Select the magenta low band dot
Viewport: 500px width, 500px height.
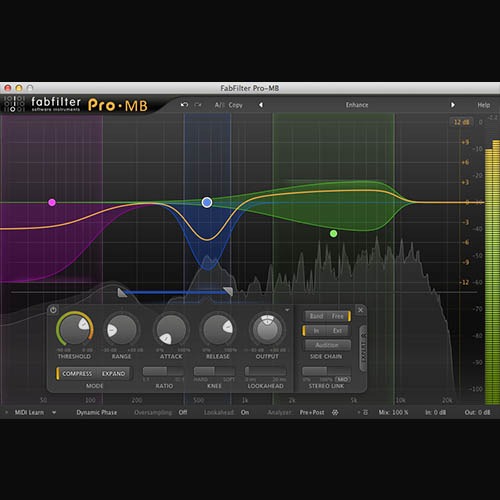coord(52,202)
